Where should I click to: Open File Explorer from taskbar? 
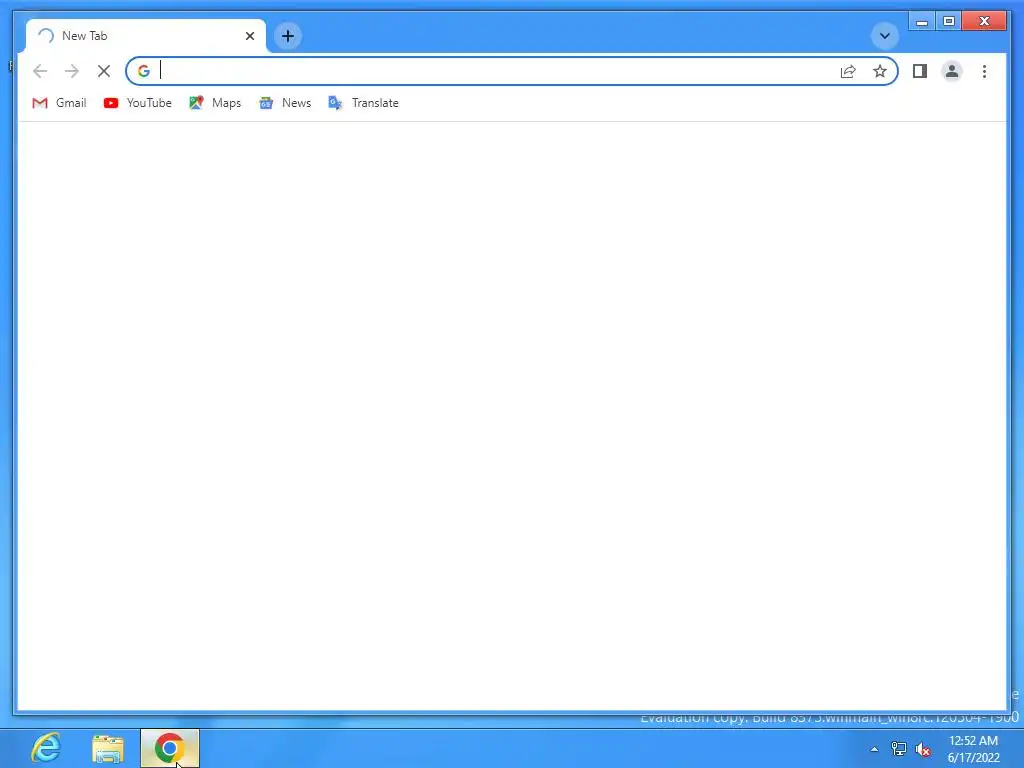pos(108,748)
